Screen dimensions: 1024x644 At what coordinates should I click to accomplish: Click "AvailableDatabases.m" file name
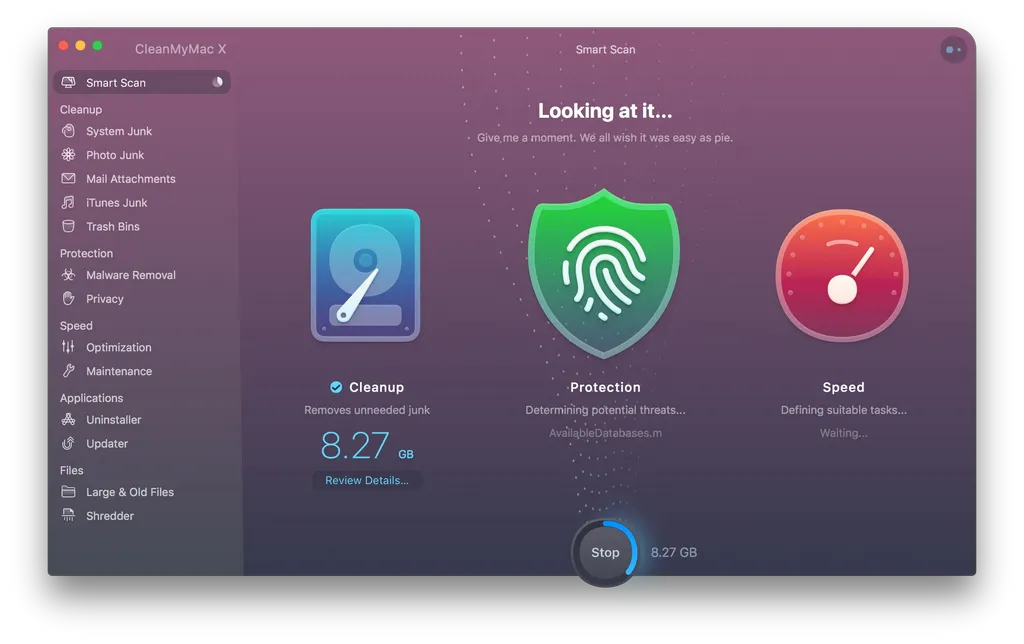[605, 433]
